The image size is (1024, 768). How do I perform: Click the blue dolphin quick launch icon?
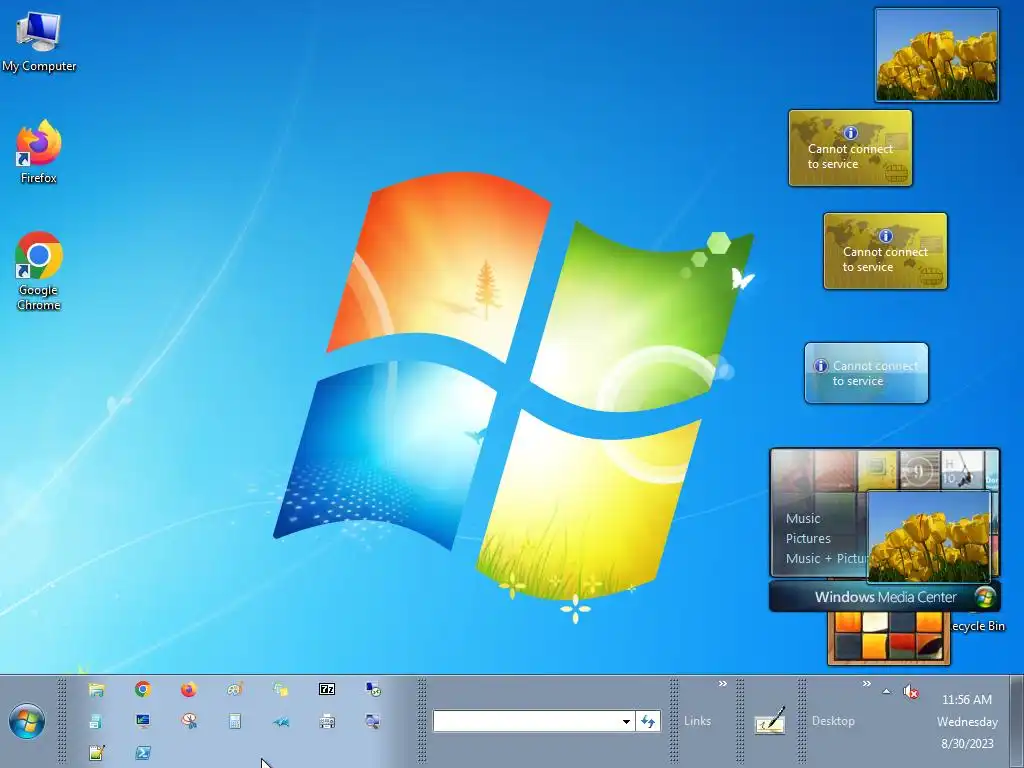[281, 722]
